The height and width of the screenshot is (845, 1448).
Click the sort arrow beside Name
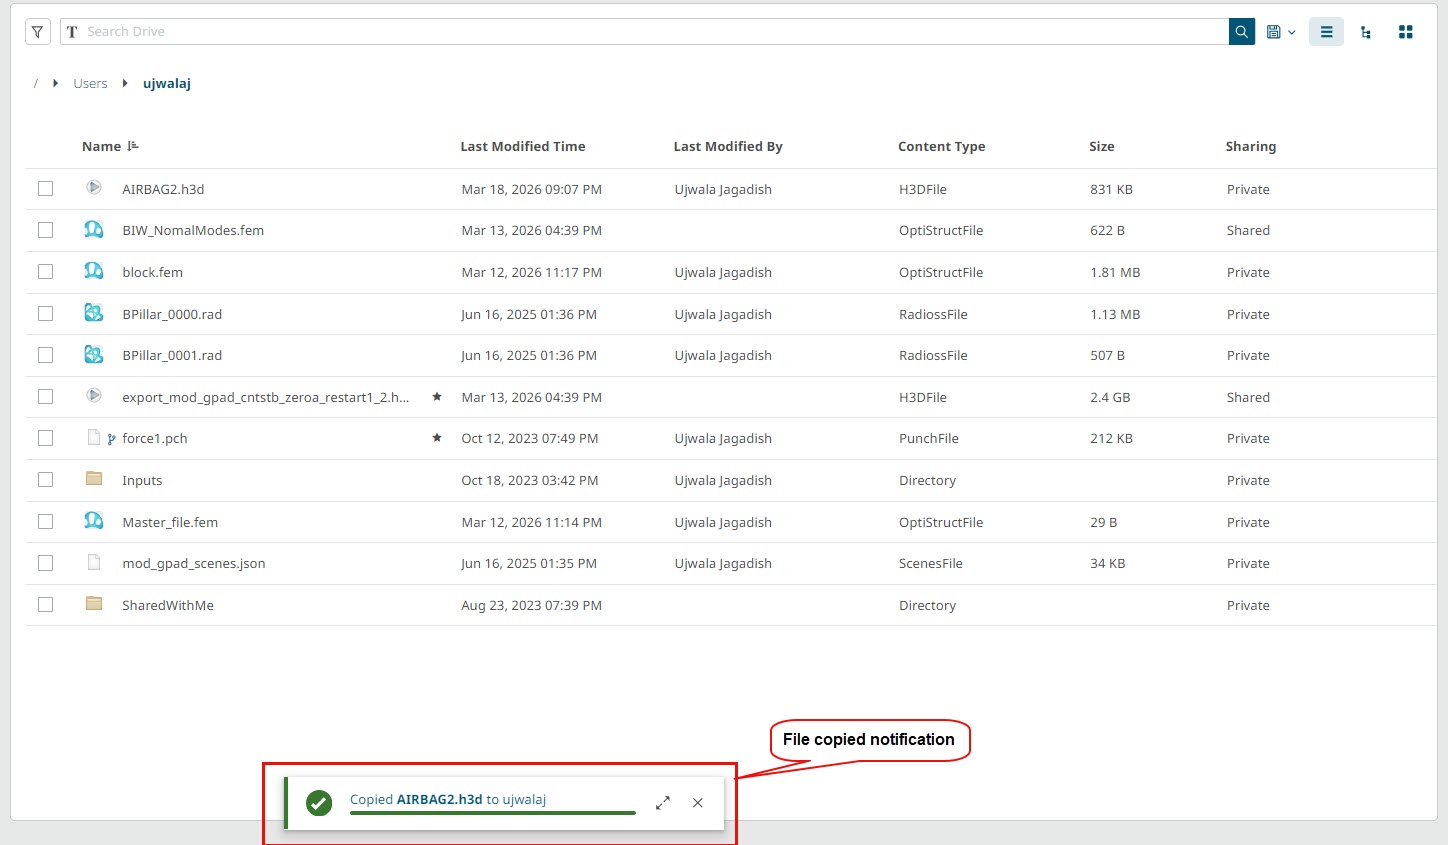click(133, 146)
